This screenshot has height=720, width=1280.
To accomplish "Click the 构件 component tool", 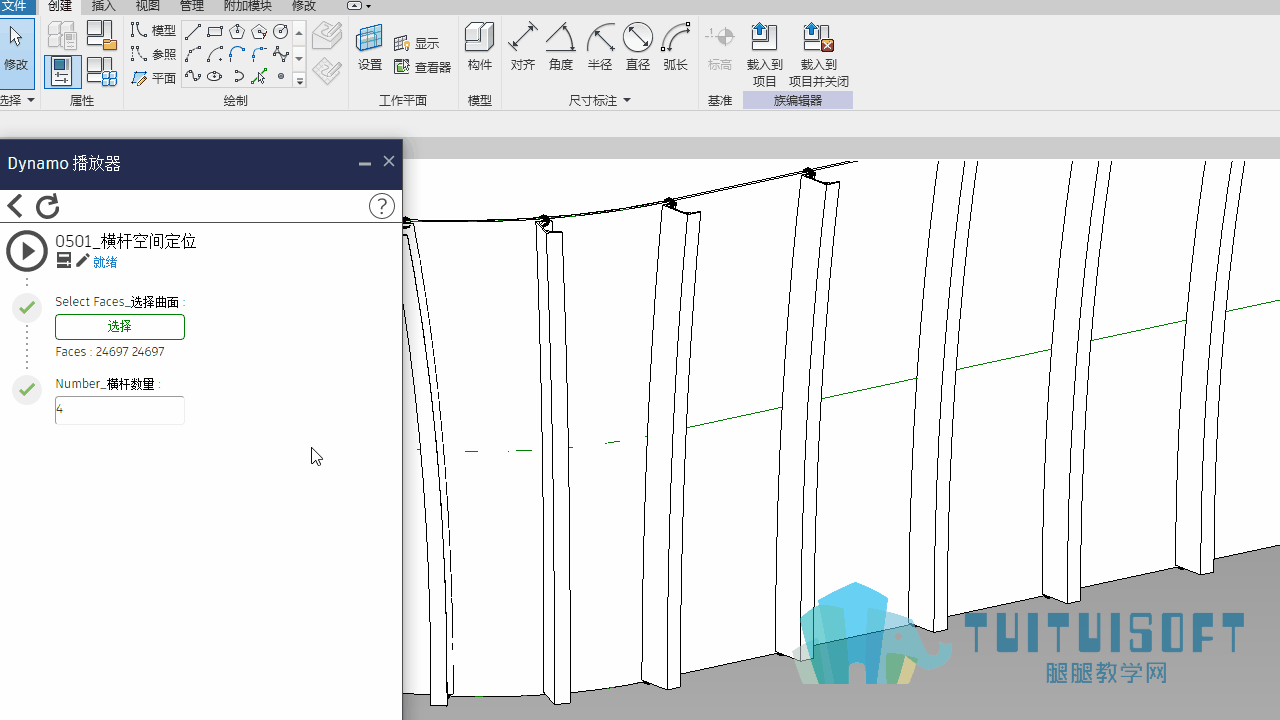I will tap(480, 48).
